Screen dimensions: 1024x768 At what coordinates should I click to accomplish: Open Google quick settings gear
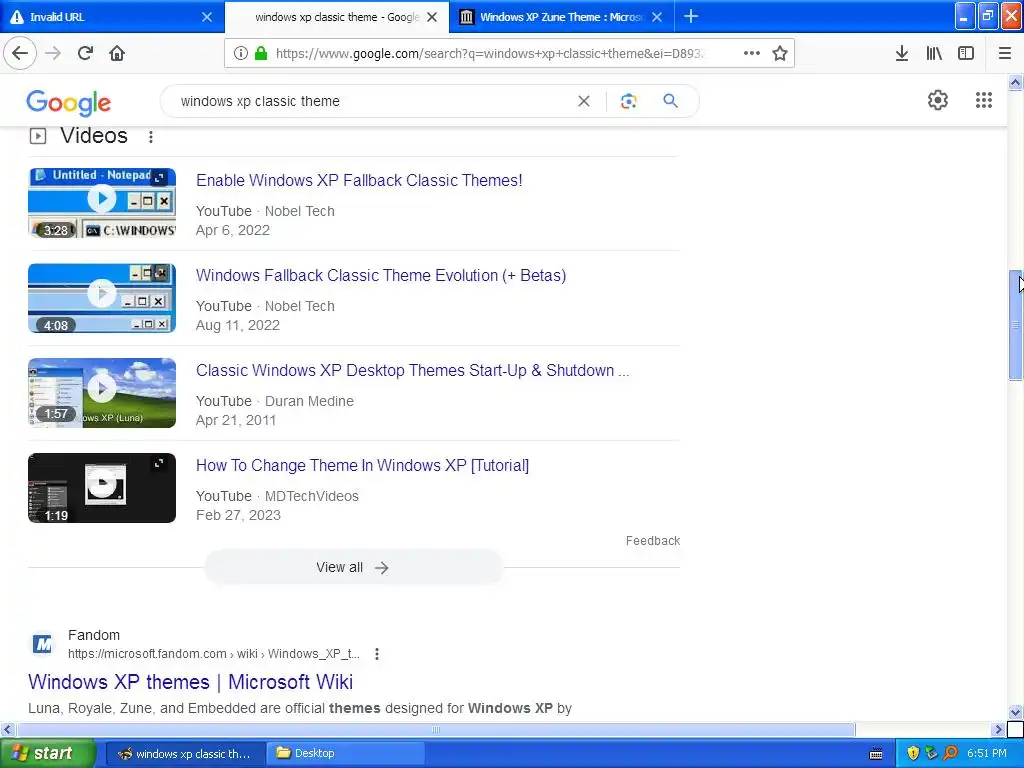click(x=938, y=100)
